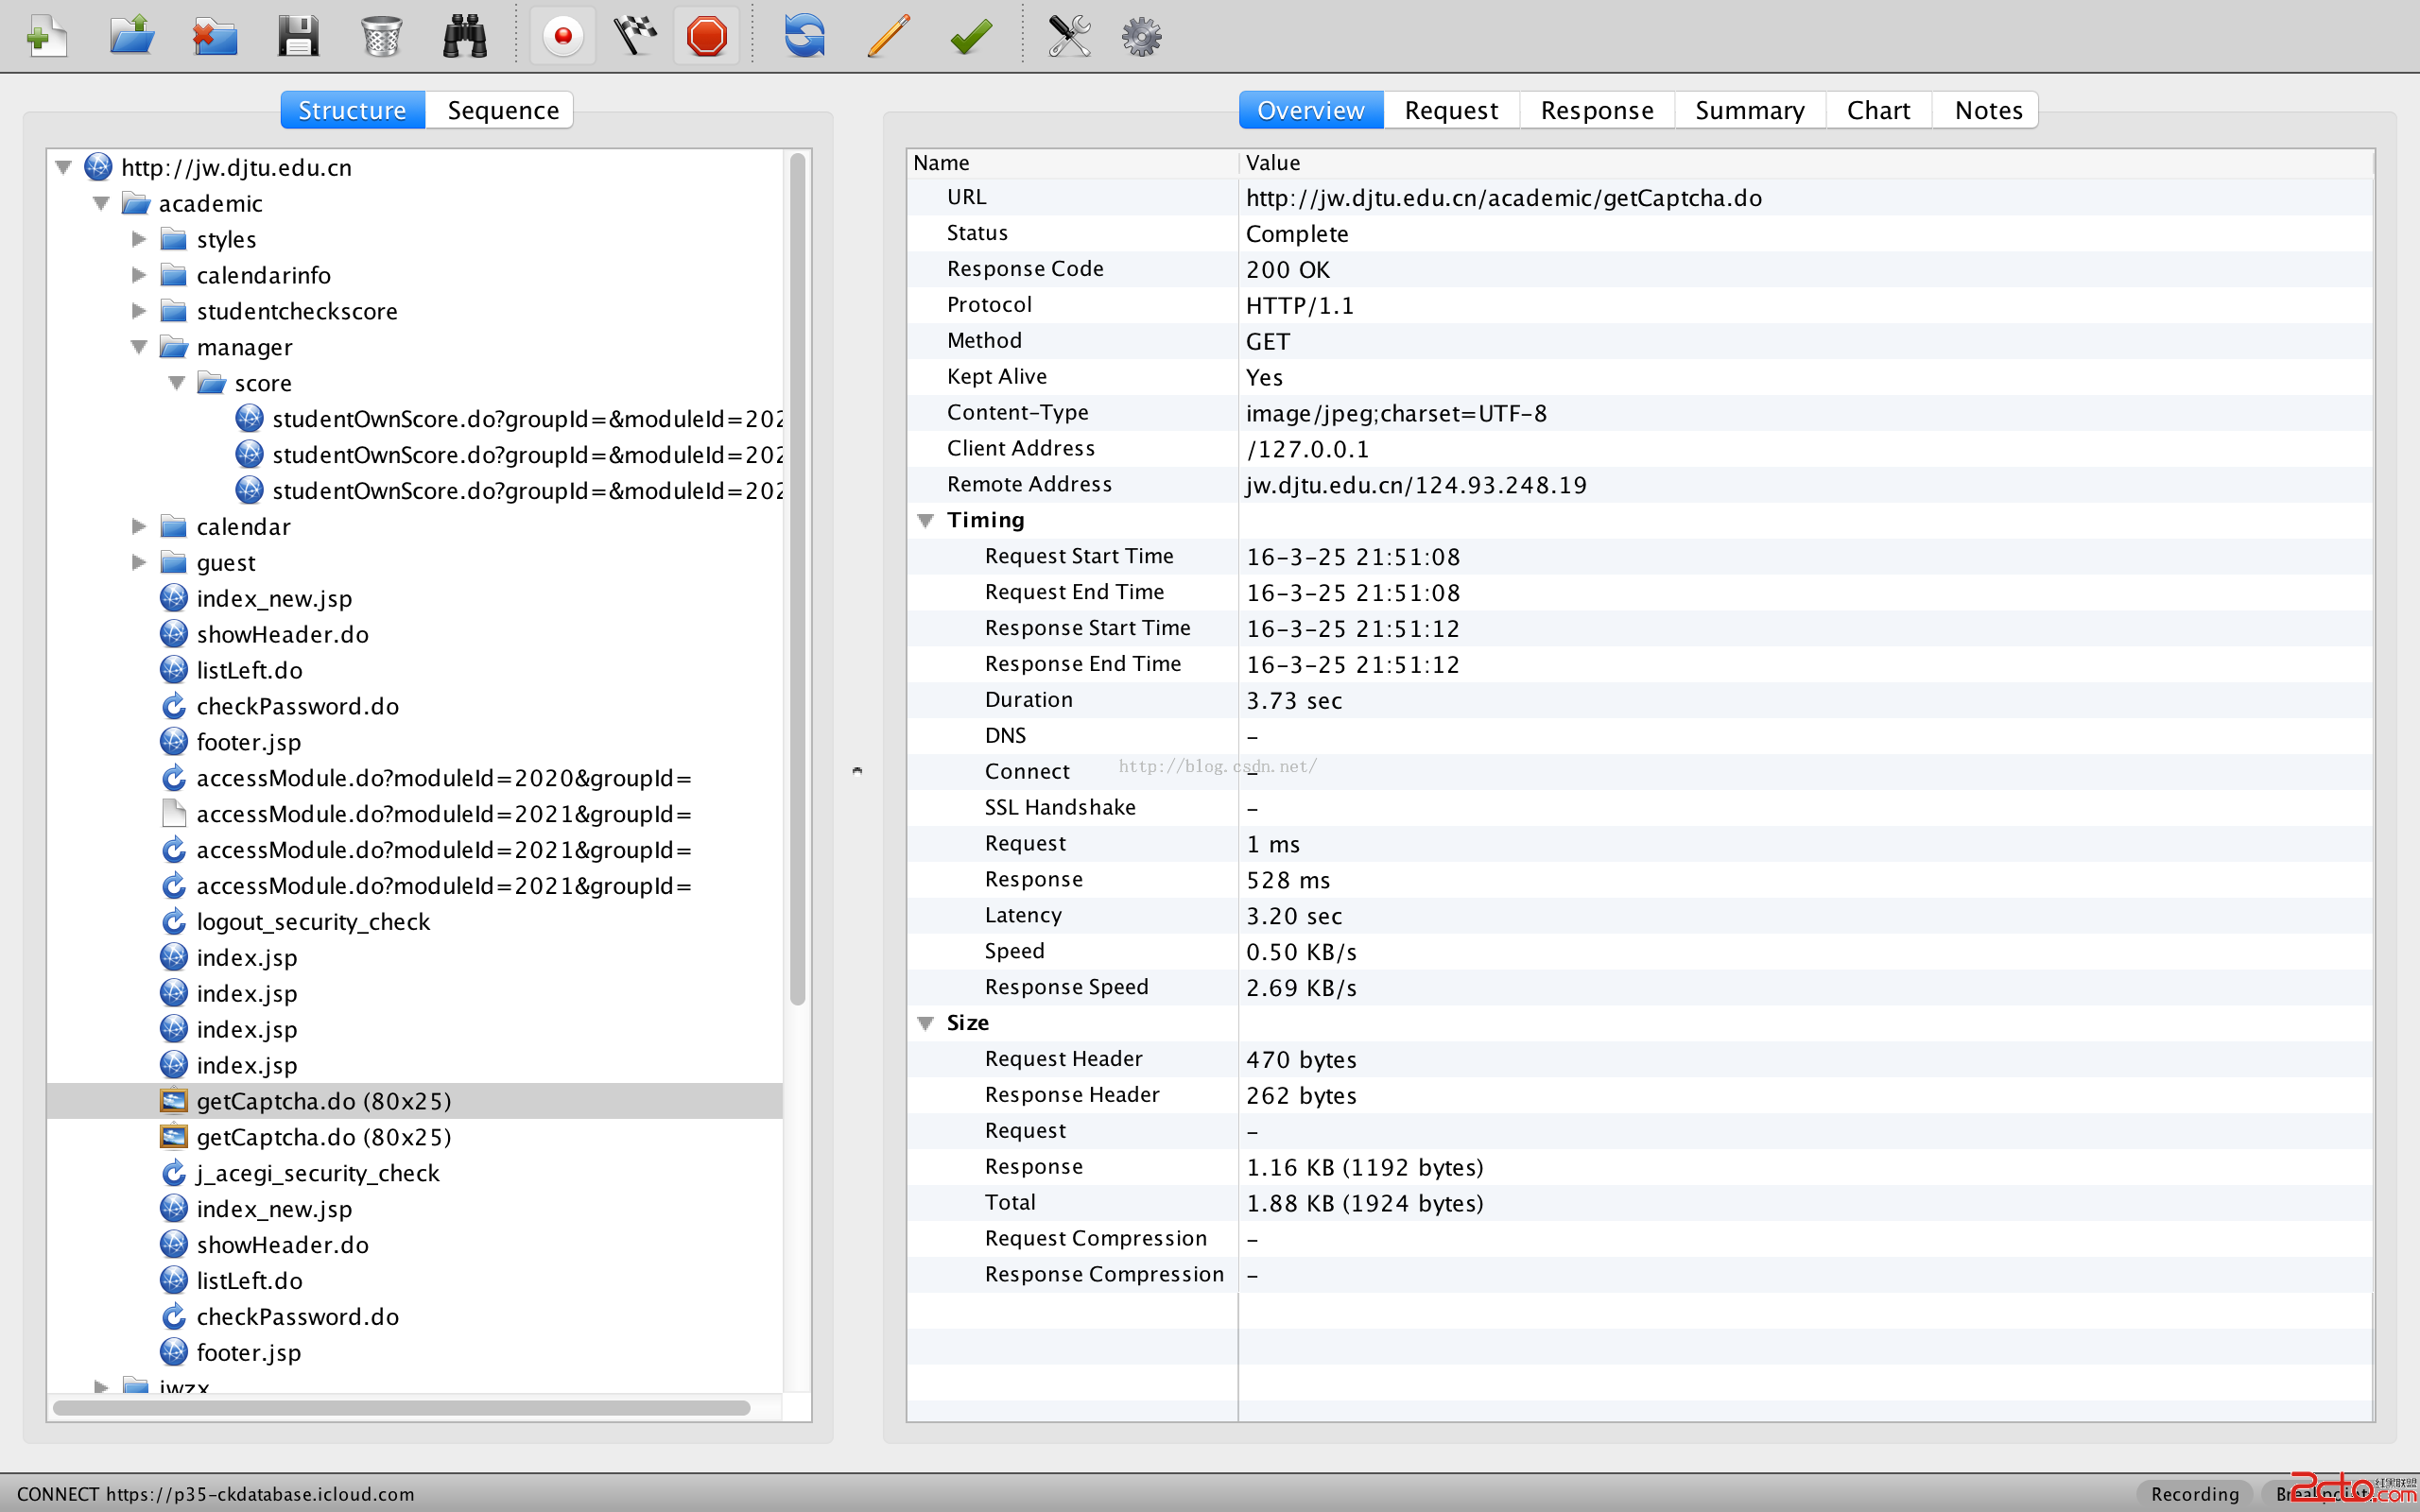The image size is (2420, 1512).
Task: Open settings via gear icon
Action: point(1141,37)
